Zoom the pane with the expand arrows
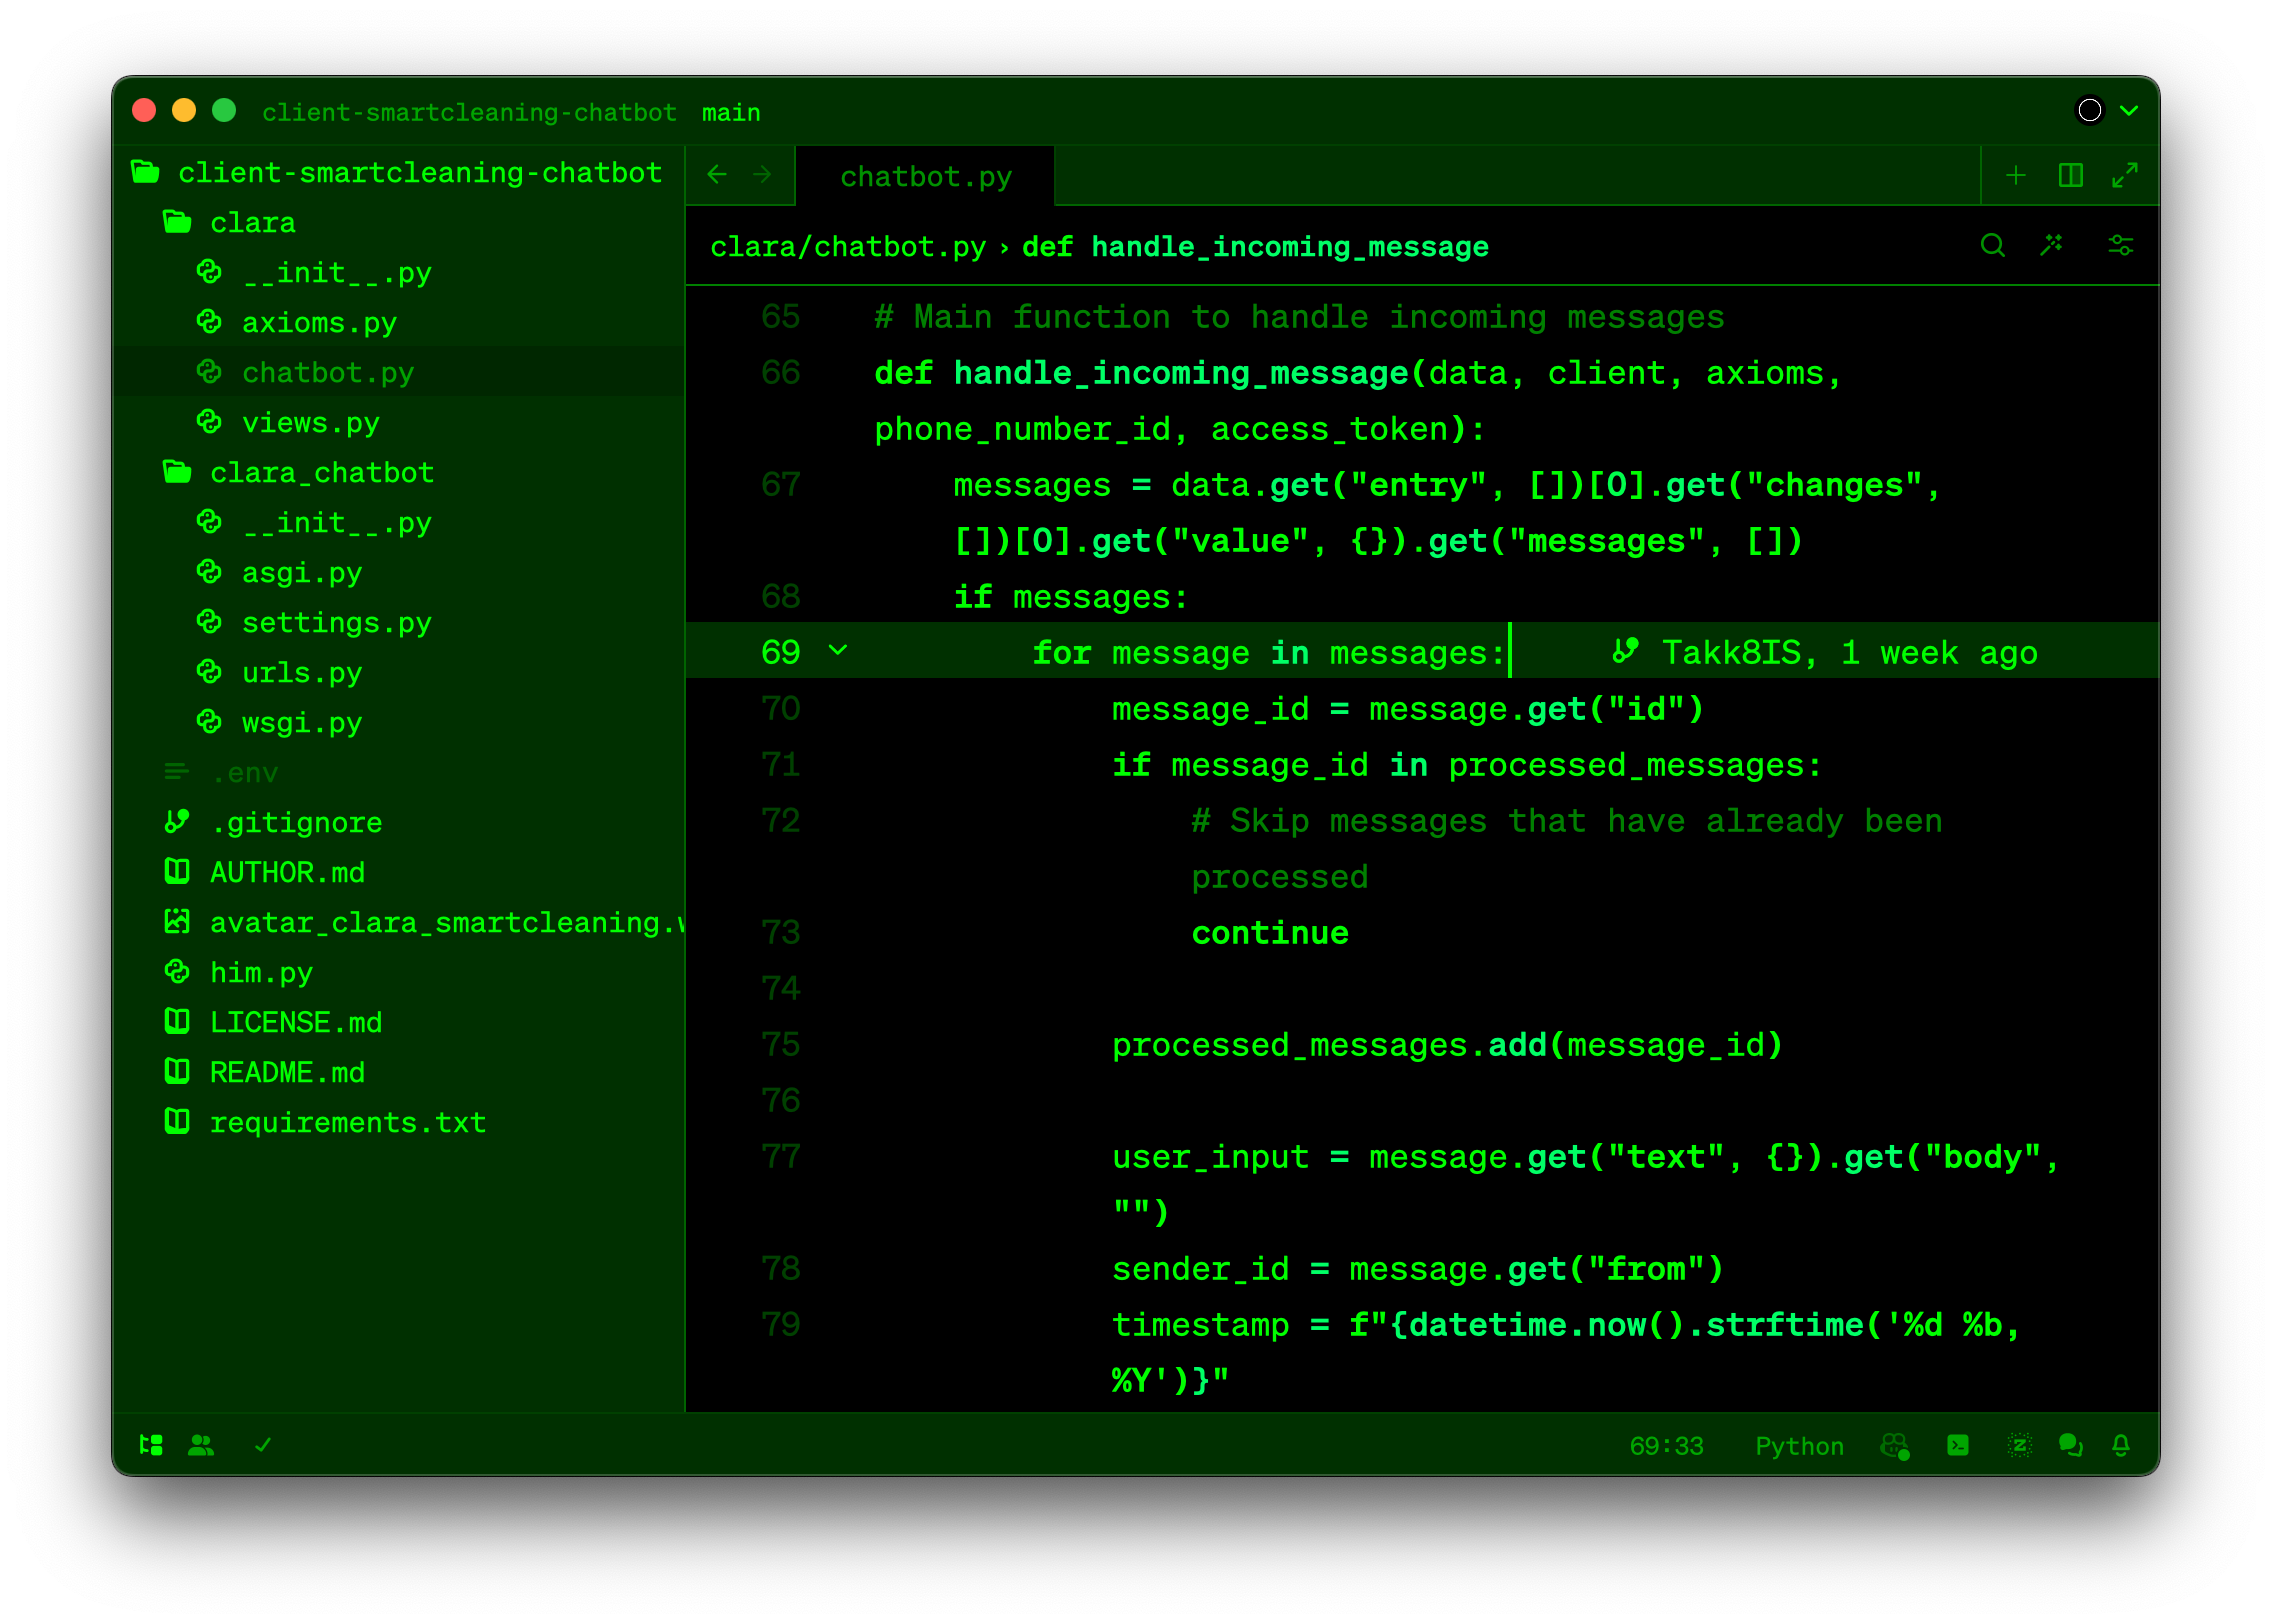Image resolution: width=2272 pixels, height=1624 pixels. [x=2125, y=175]
